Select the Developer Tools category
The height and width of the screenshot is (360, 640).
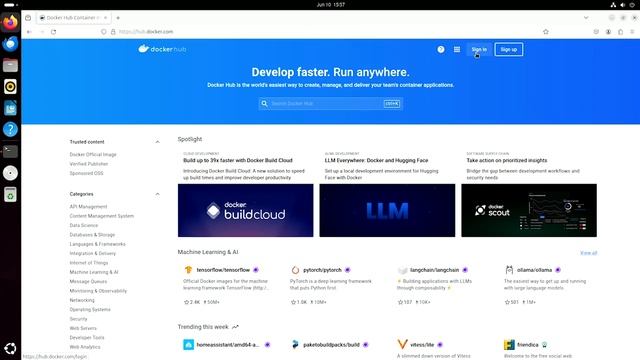(x=87, y=338)
